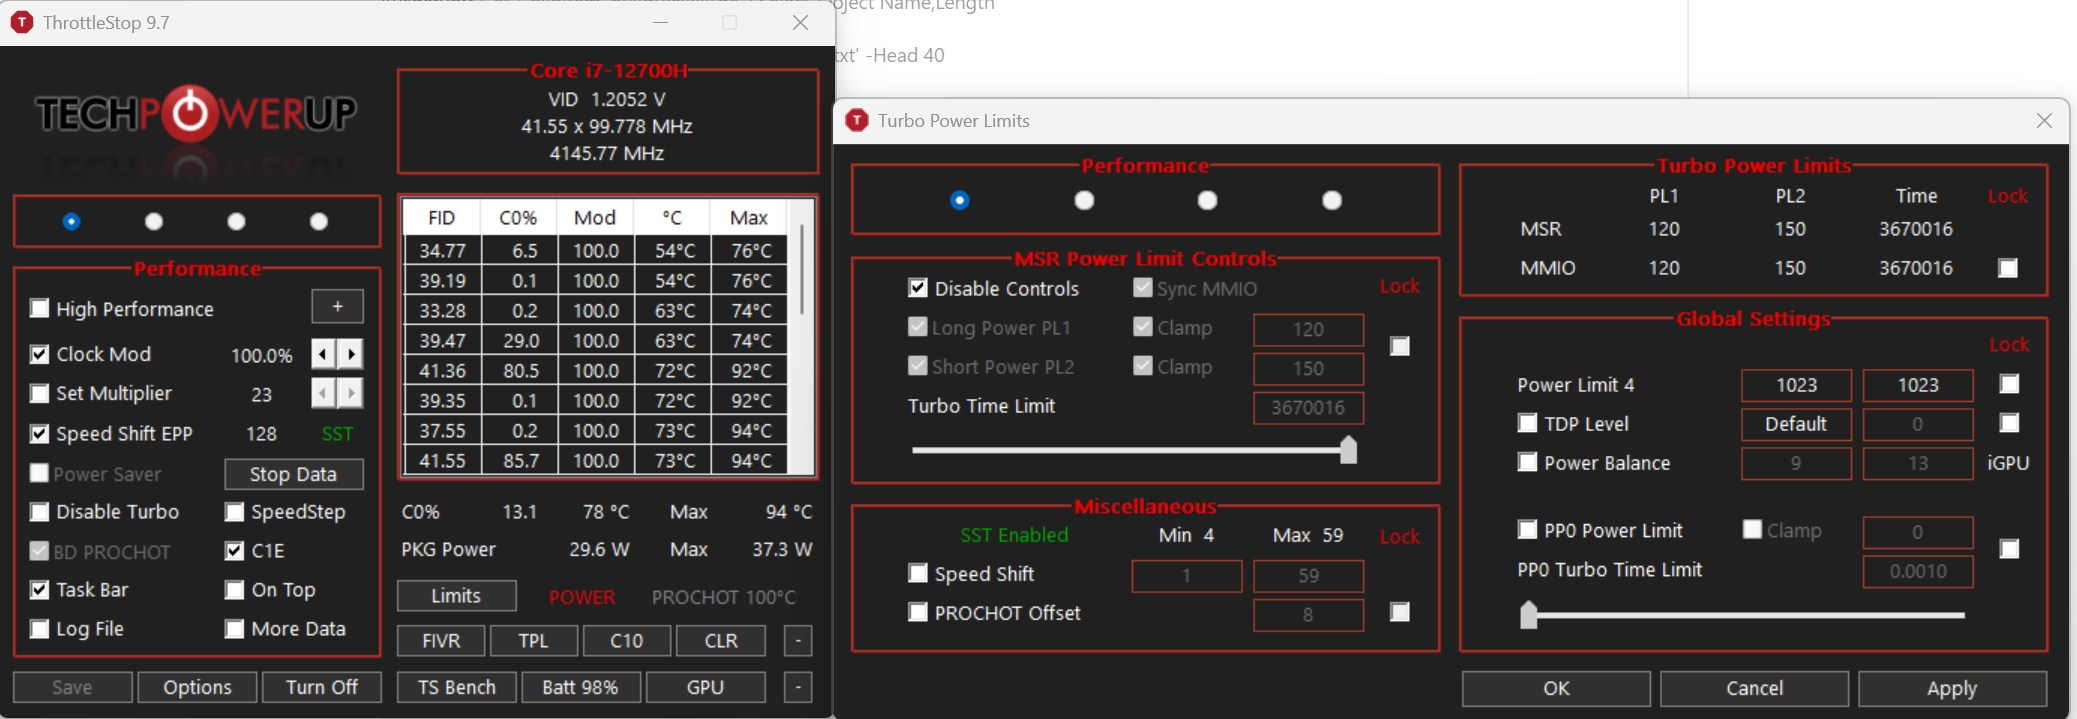
Task: Click the minus button next to GPU
Action: click(x=797, y=687)
